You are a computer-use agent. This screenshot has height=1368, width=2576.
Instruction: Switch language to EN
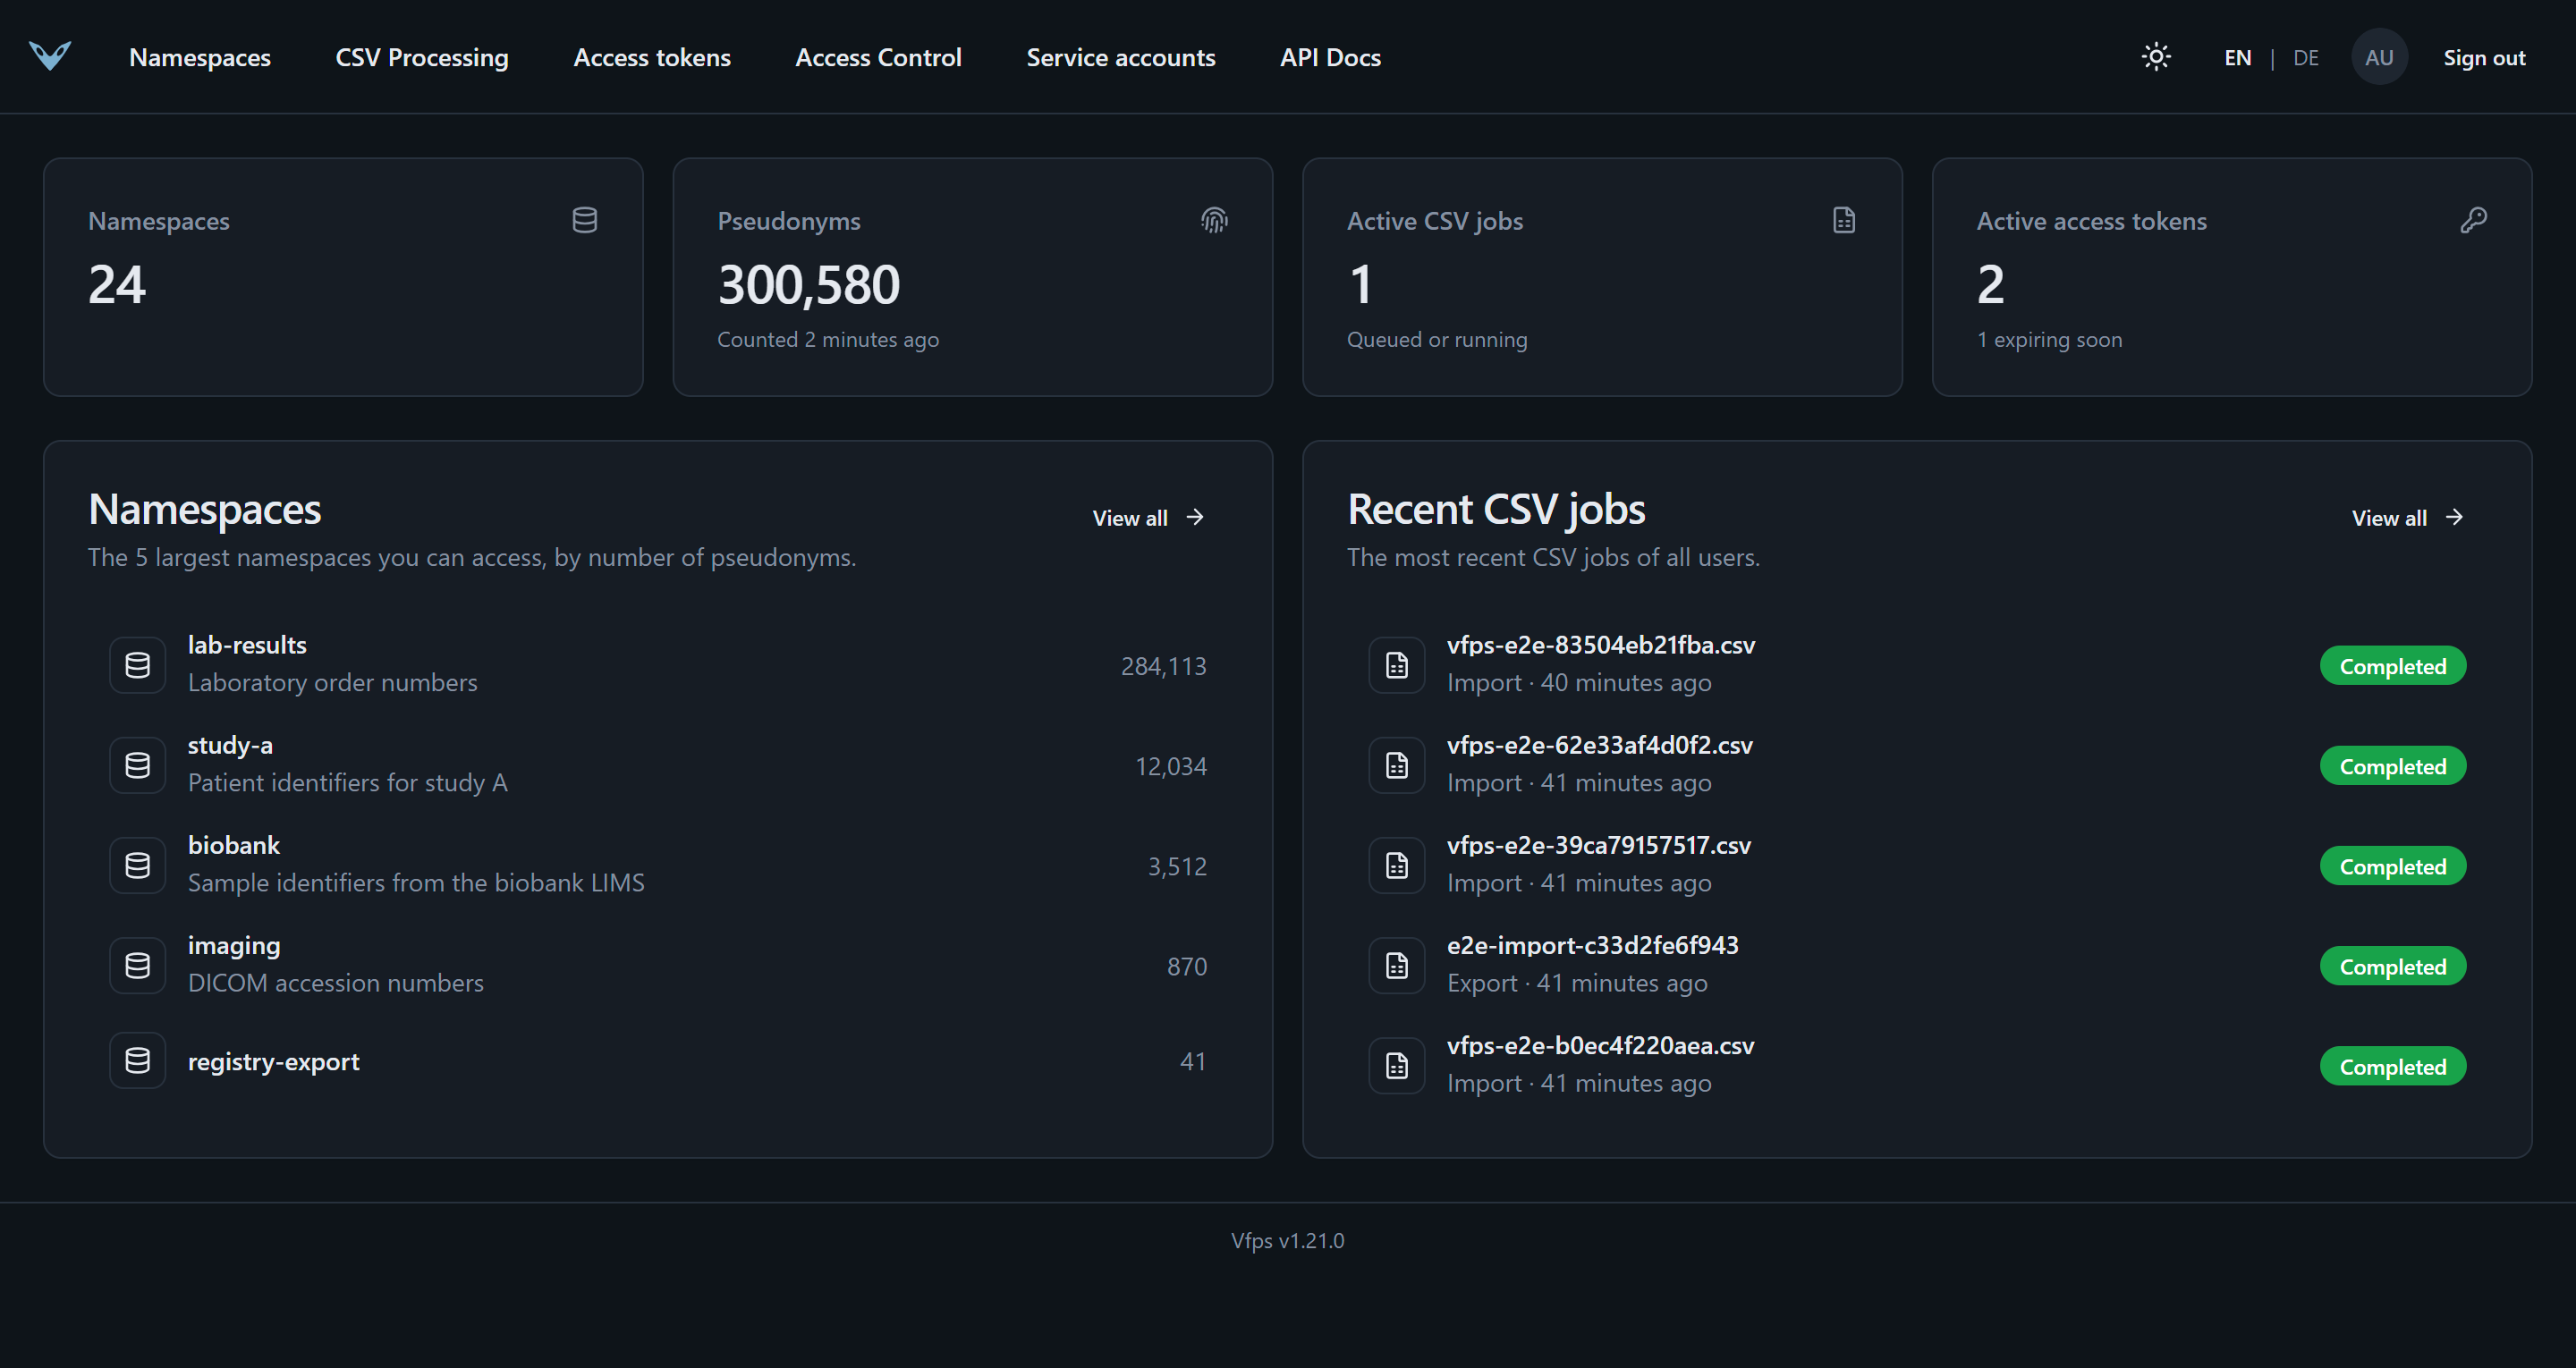[2237, 58]
